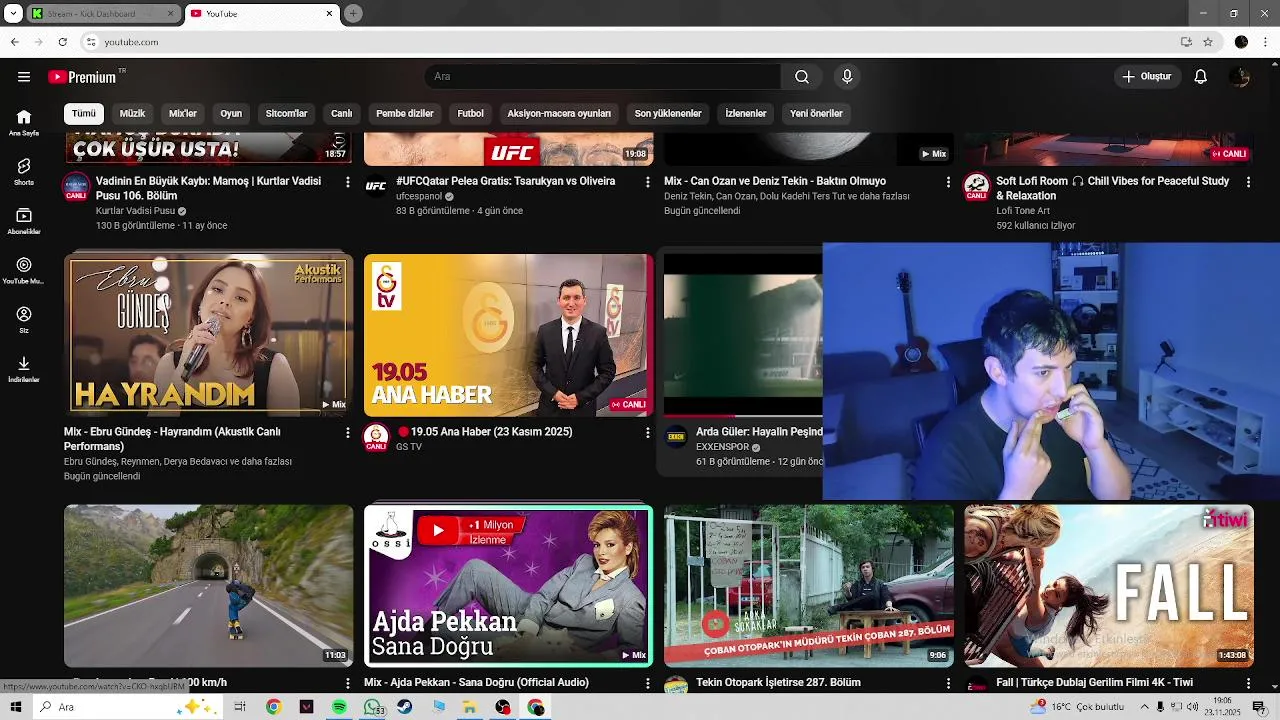Open Steam from the taskbar
This screenshot has height=720, width=1280.
click(x=404, y=707)
